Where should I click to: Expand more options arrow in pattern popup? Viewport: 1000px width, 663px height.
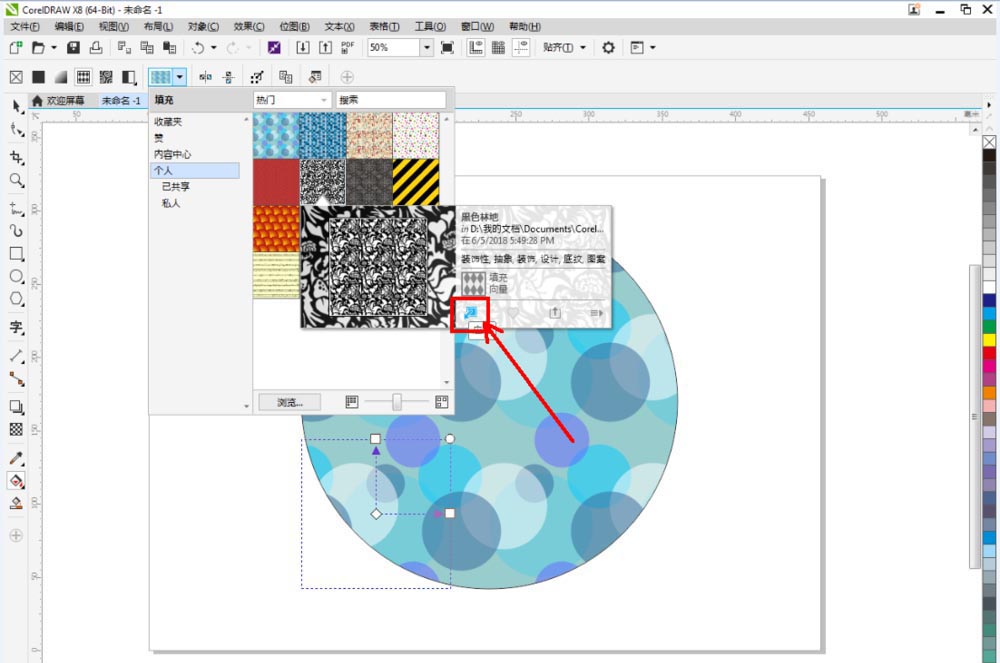(596, 313)
